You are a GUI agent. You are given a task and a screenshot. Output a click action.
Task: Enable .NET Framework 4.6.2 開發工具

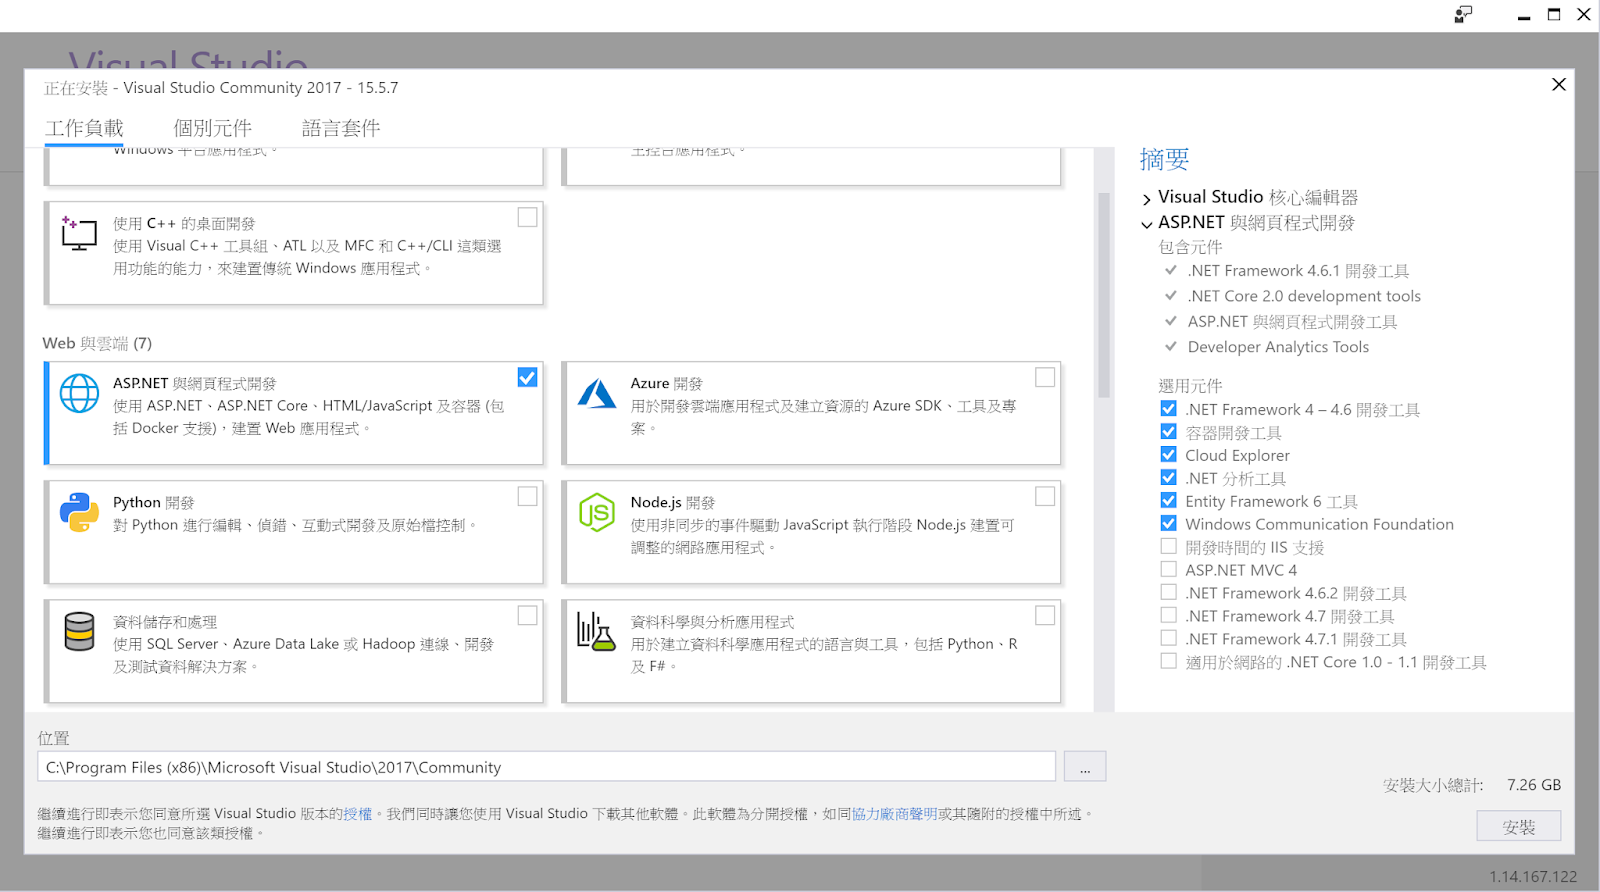[x=1168, y=592]
